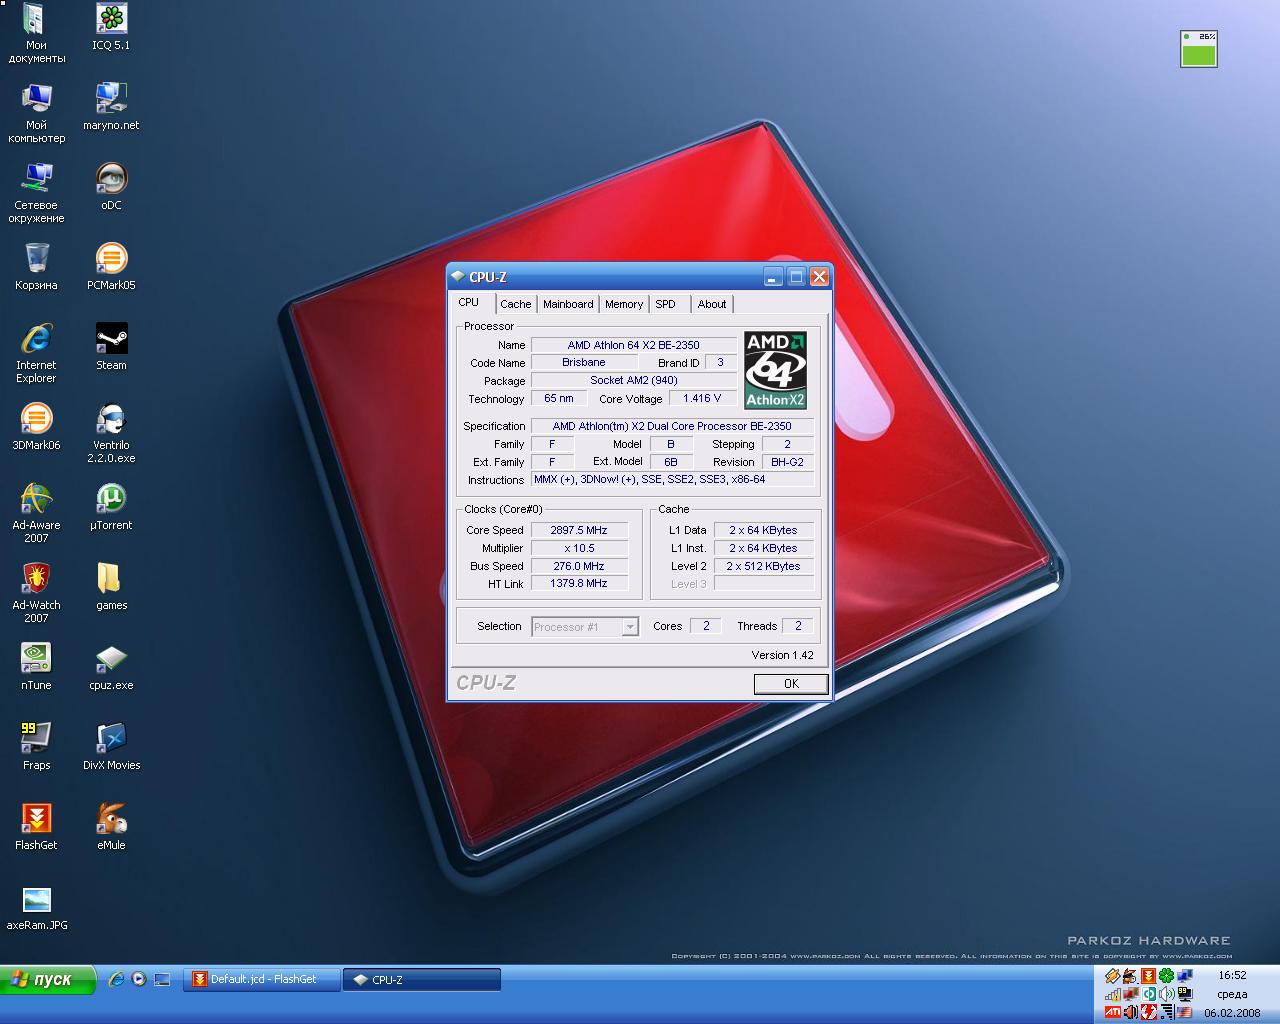Switch to the Mainboard tab
This screenshot has height=1024, width=1280.
(568, 304)
